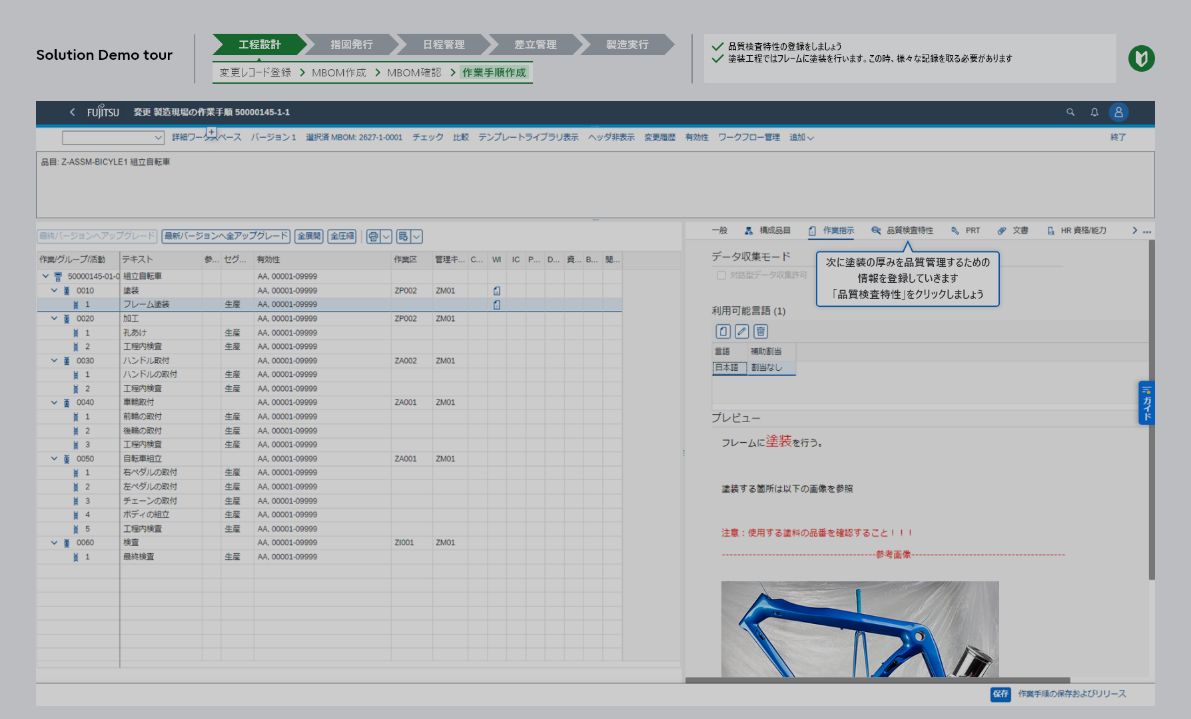Click テンプレートライブラリ表示
This screenshot has width=1191, height=719.
(528, 137)
